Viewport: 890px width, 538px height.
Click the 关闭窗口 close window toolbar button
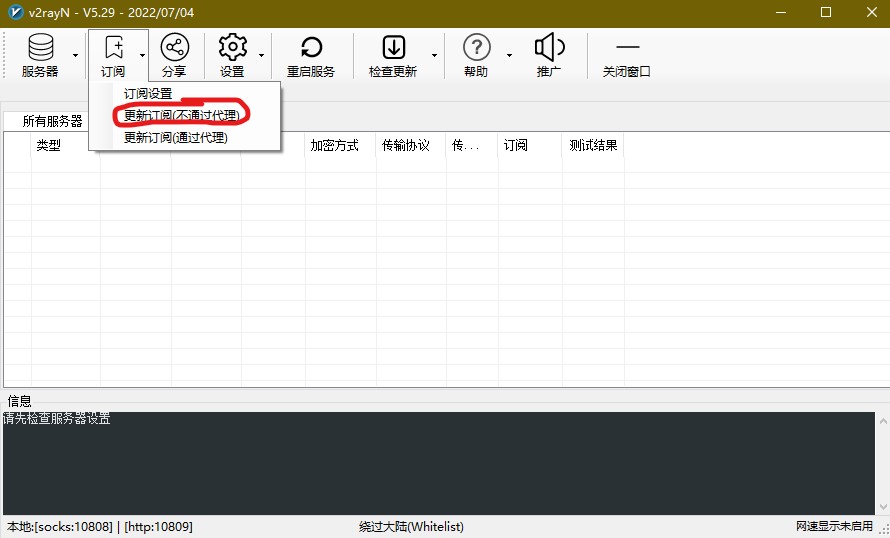[x=627, y=55]
